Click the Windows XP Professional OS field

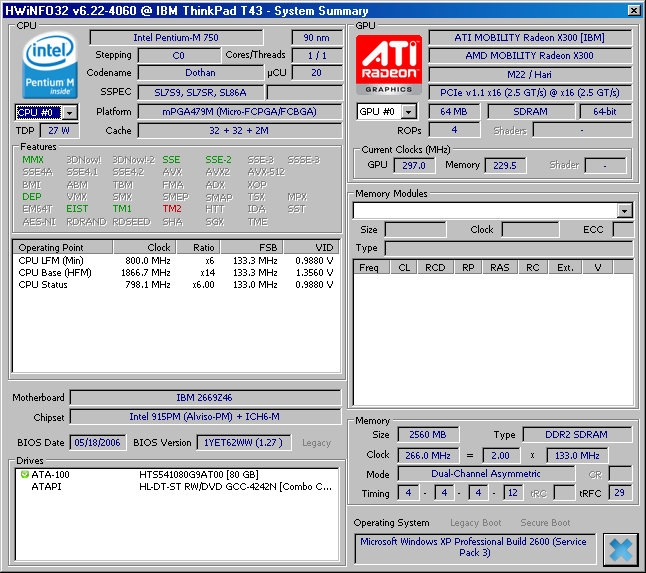475,548
